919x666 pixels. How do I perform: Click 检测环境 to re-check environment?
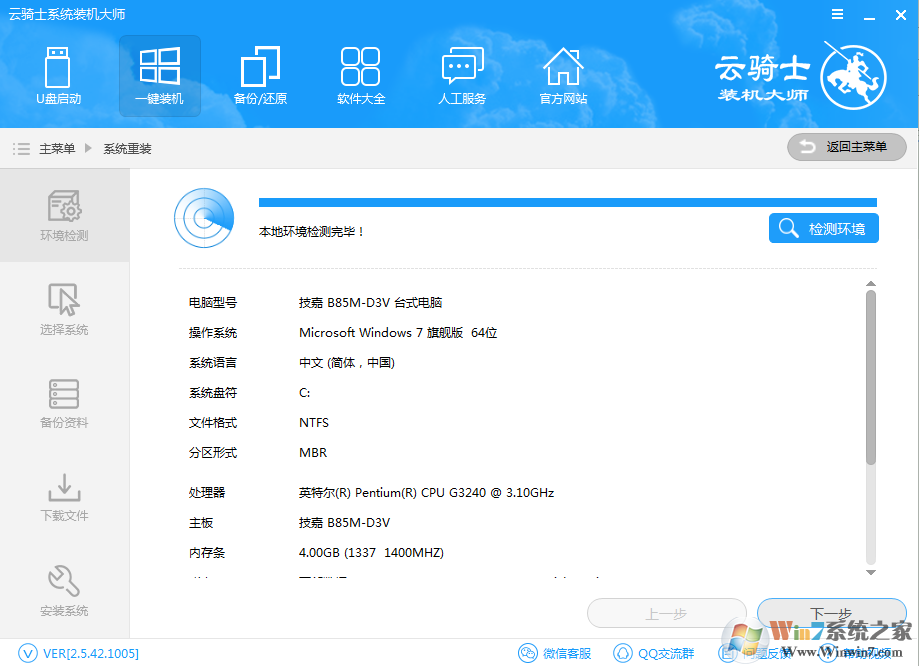point(822,227)
